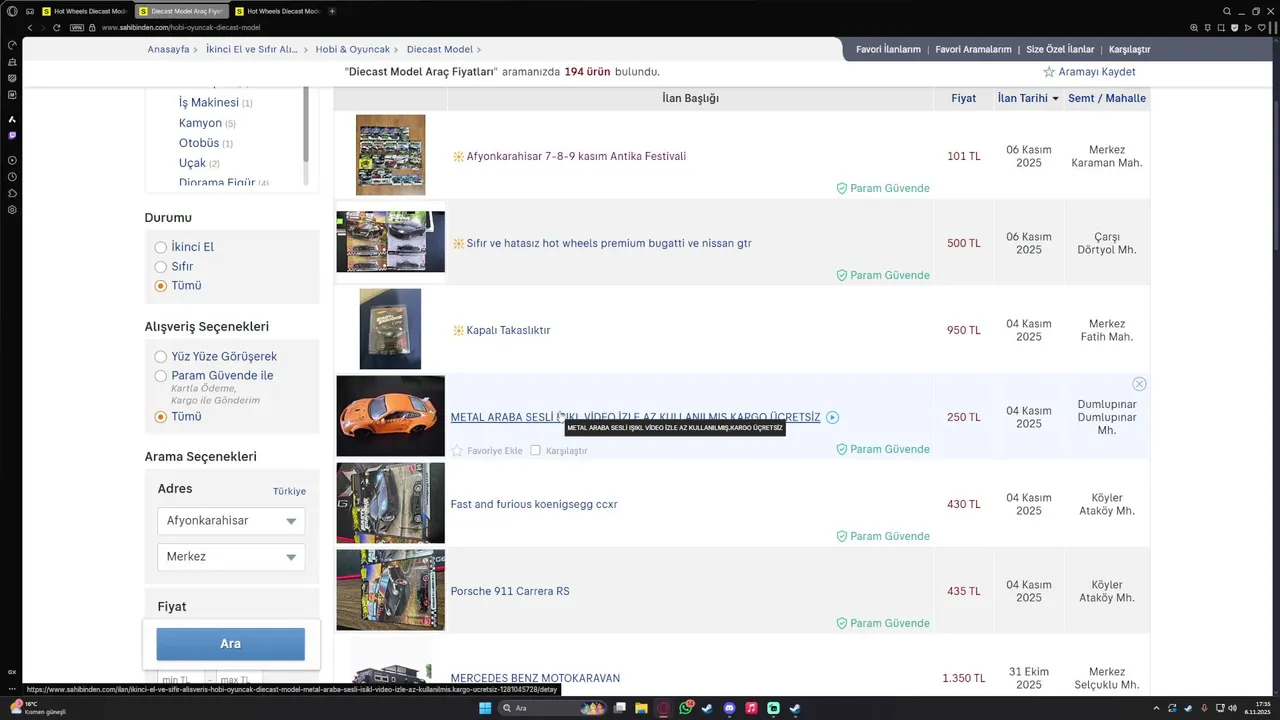Open Apple Music taskbar icon
The width and height of the screenshot is (1280, 720).
[751, 708]
